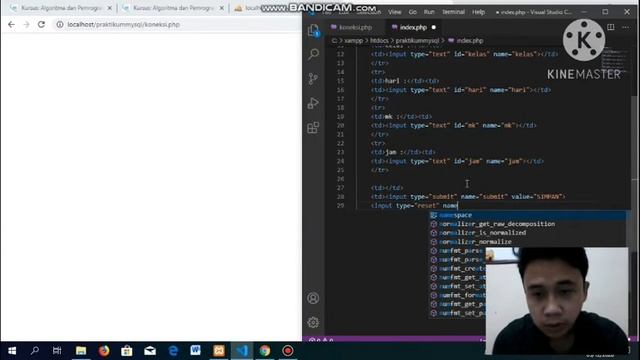Go back in the browser
640x360 pixels.
11,24
